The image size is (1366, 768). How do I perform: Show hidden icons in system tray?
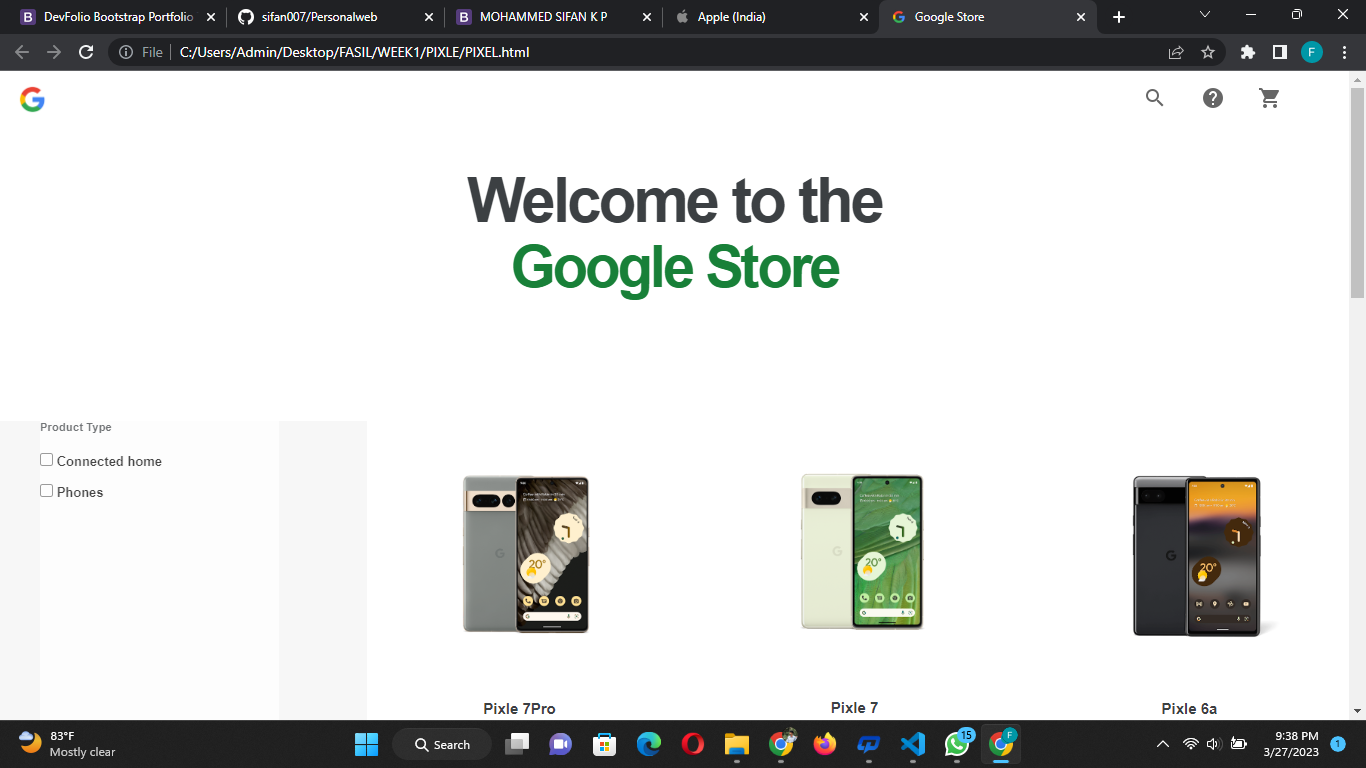coord(1162,744)
